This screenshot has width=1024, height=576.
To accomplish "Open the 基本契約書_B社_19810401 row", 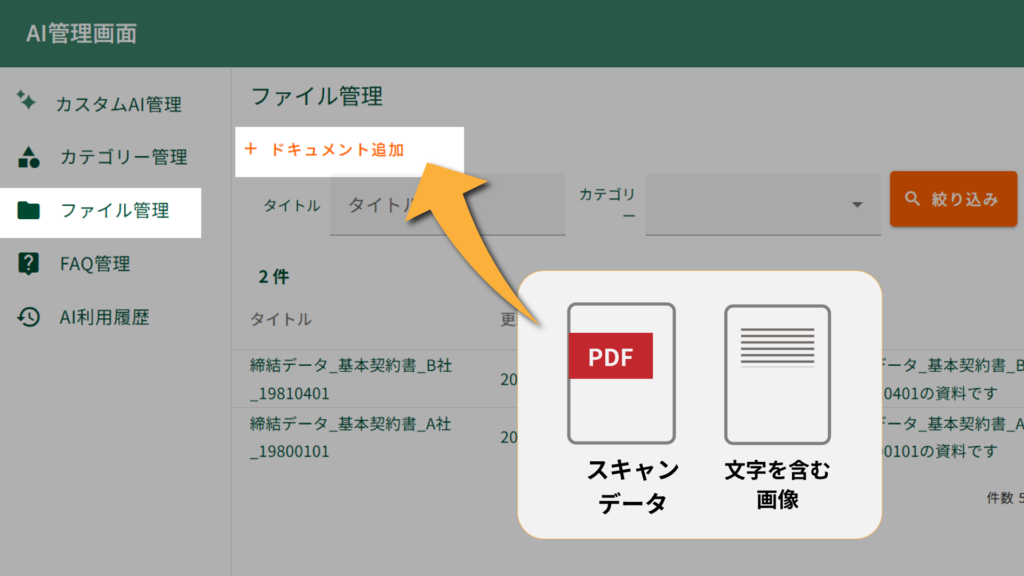I will click(x=350, y=379).
